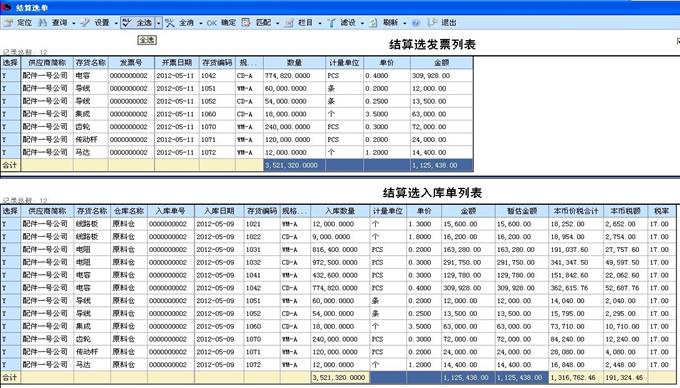
Task: Click the 全消 (deselect all) icon
Action: (170, 23)
